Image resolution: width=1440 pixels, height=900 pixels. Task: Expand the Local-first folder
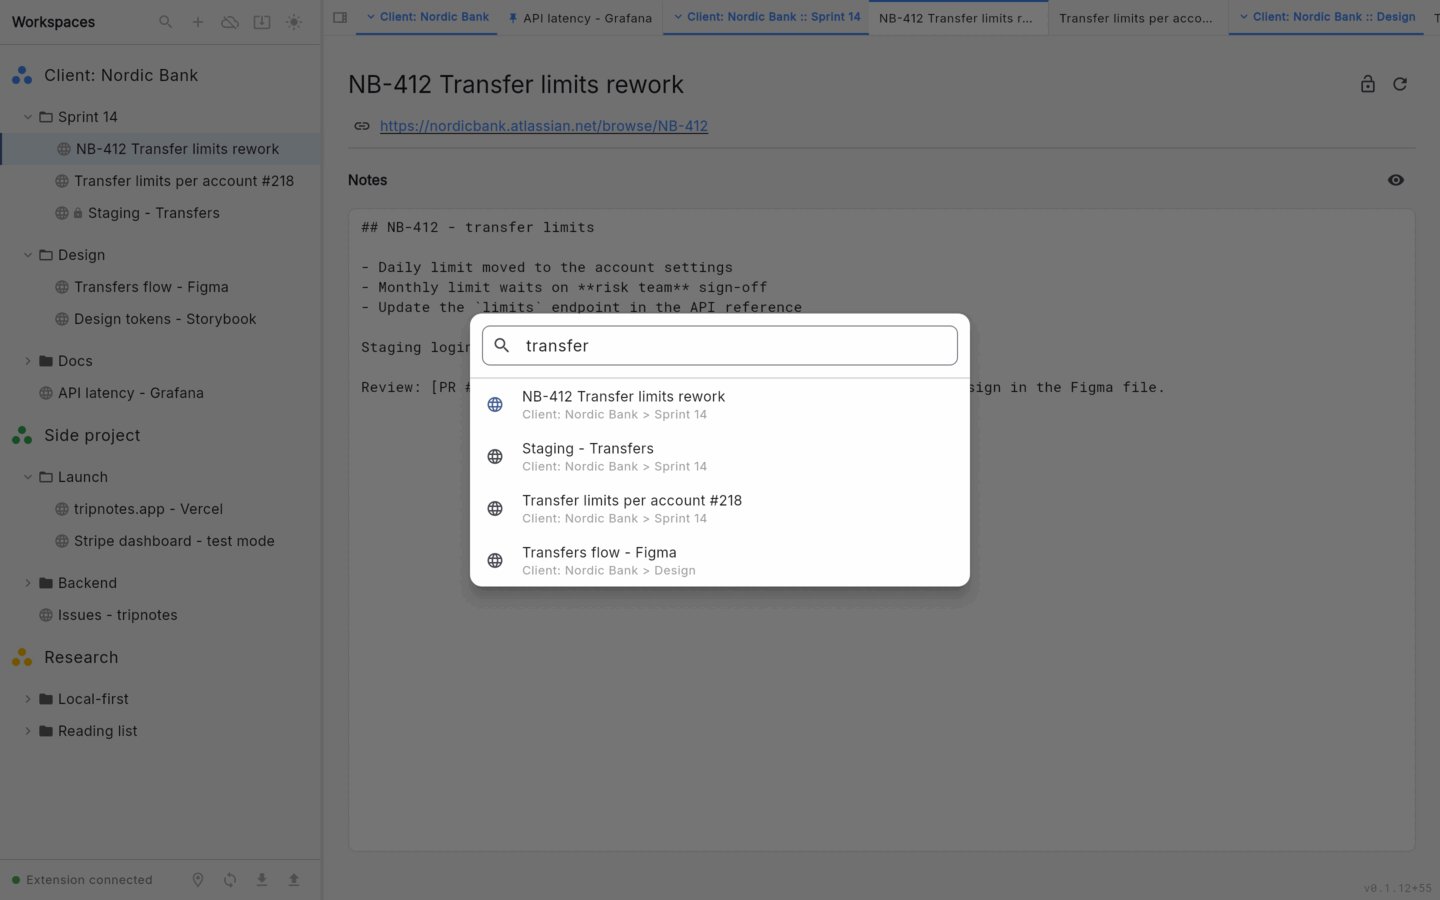(28, 699)
